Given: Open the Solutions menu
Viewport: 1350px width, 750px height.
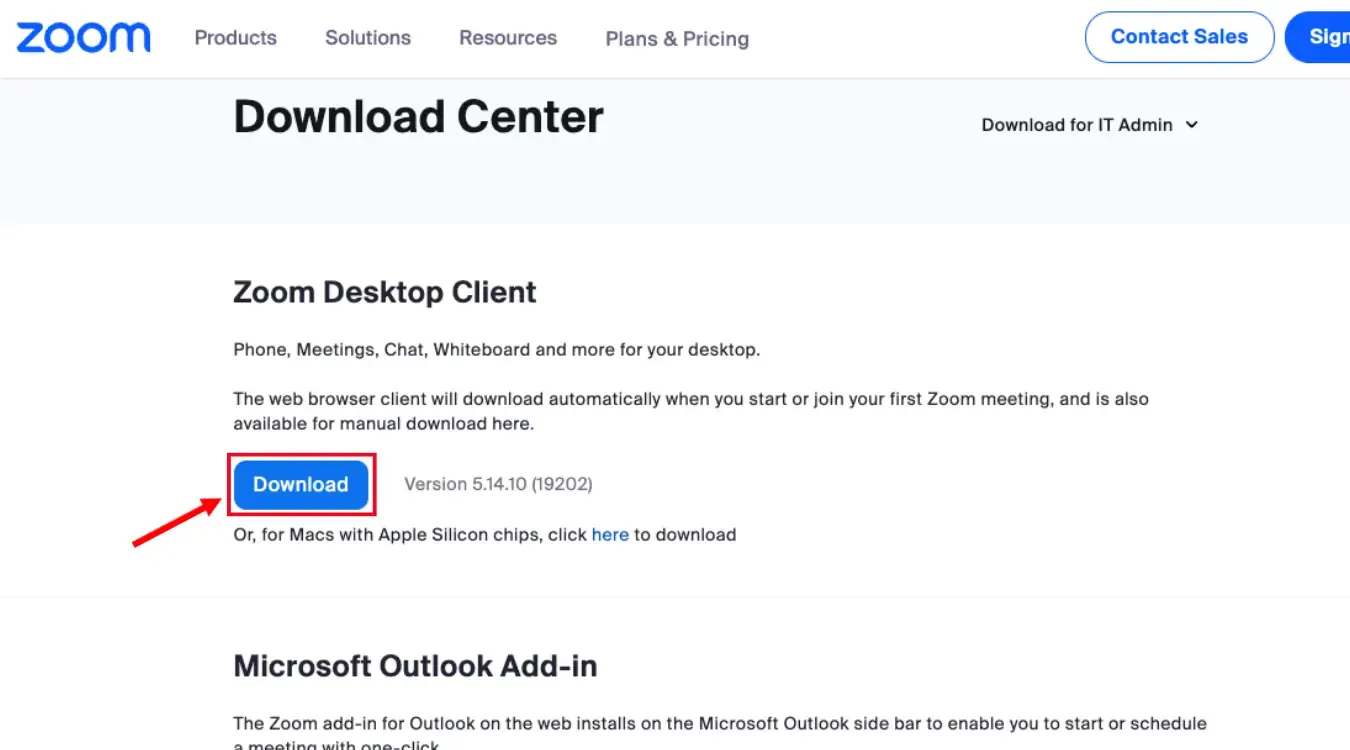Looking at the screenshot, I should [368, 38].
